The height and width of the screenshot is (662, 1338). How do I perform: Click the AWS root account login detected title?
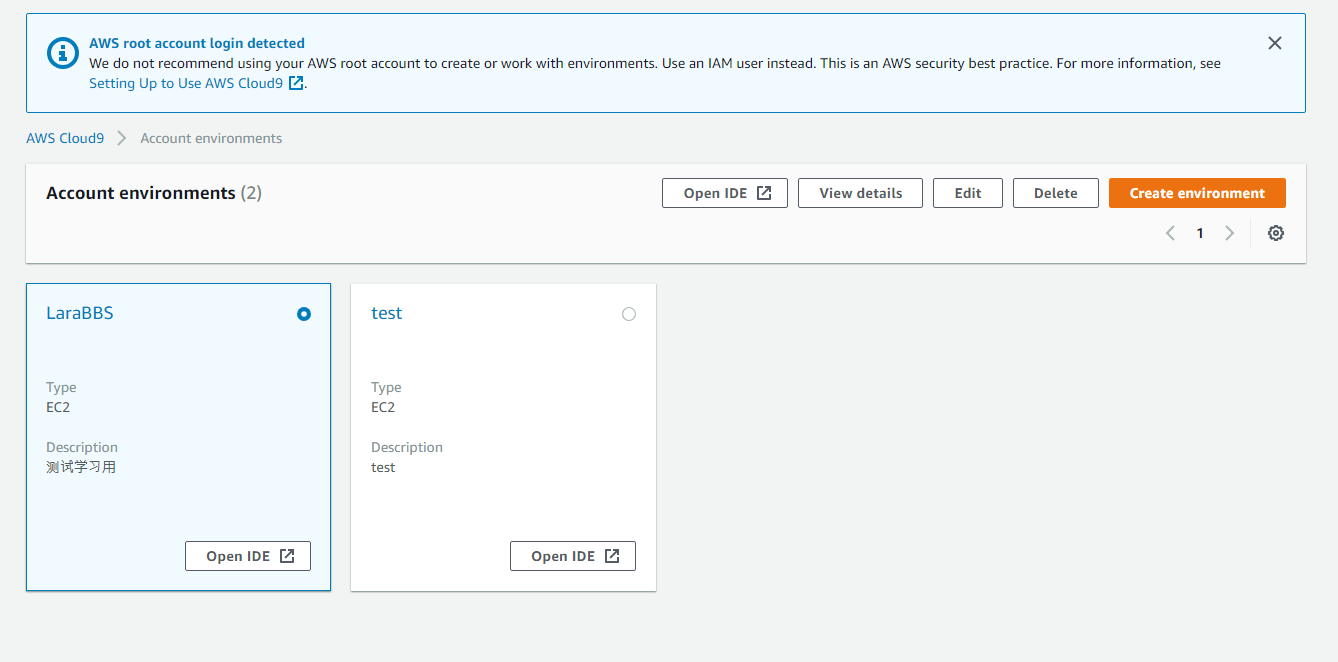[197, 43]
